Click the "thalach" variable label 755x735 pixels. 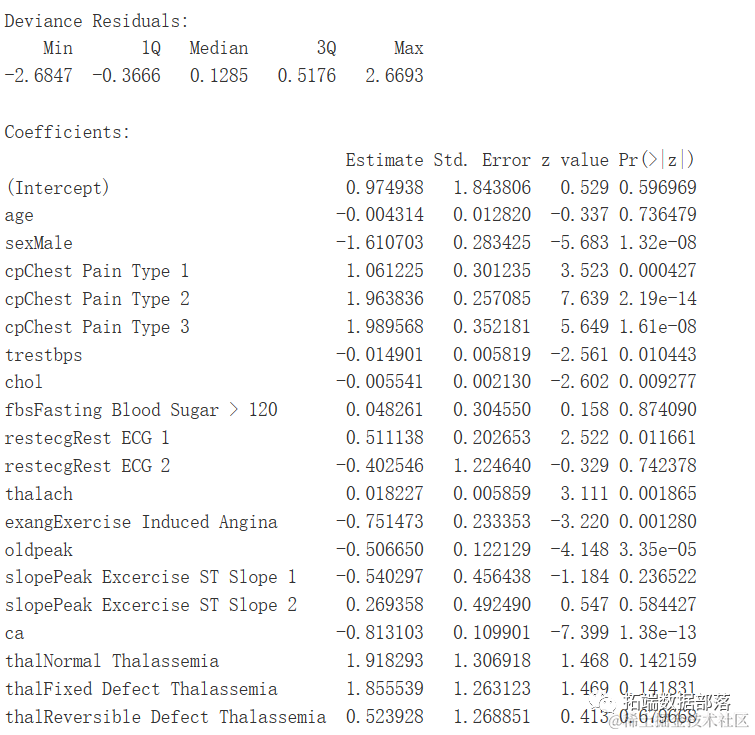(x=39, y=494)
